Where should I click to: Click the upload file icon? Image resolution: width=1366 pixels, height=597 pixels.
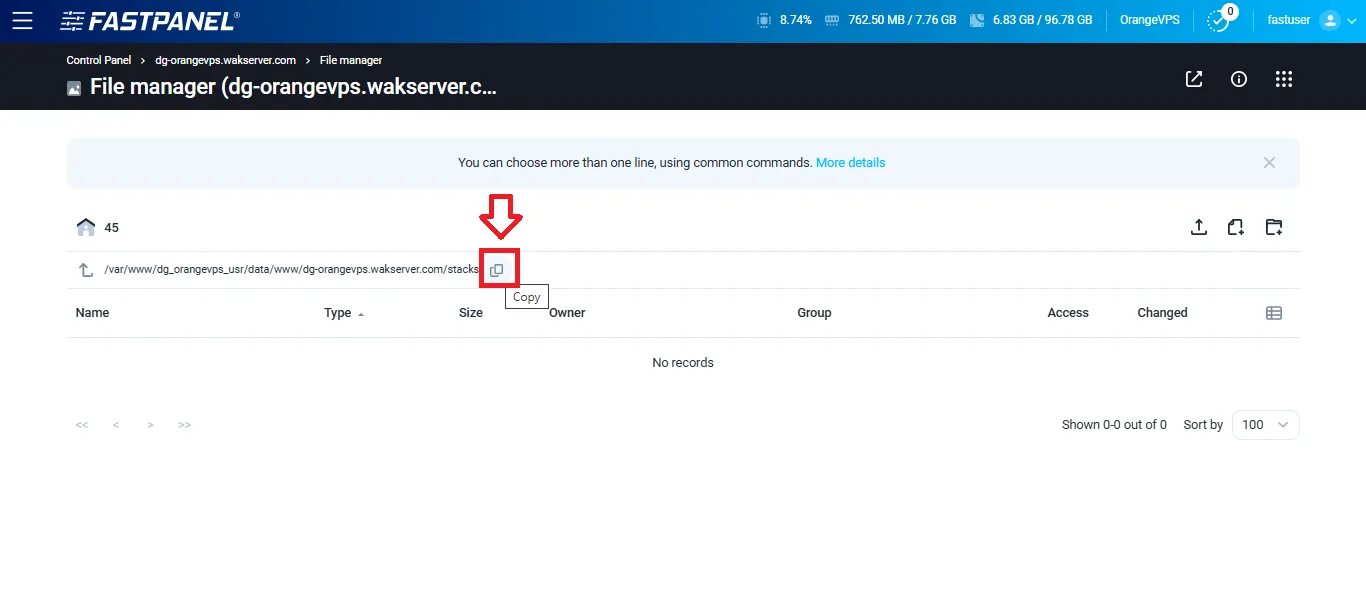[x=1198, y=227]
